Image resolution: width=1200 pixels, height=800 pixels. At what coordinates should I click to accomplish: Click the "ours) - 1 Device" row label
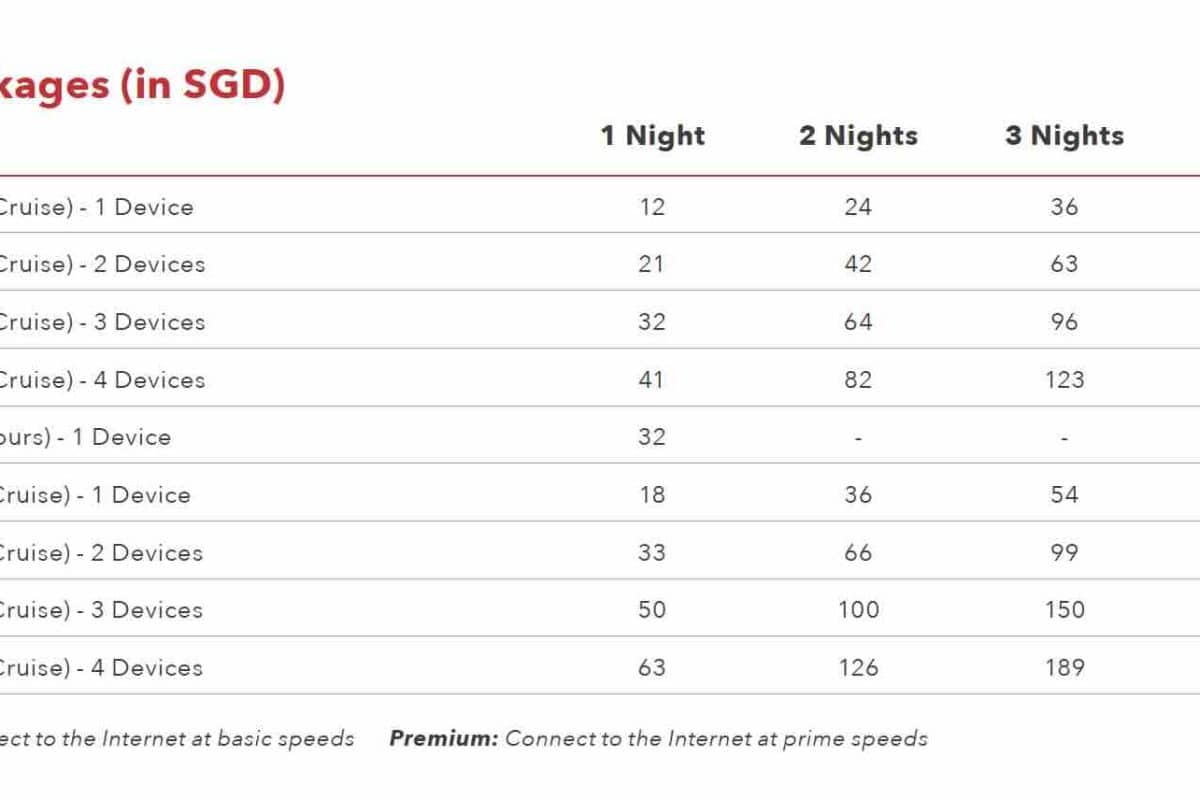[85, 437]
